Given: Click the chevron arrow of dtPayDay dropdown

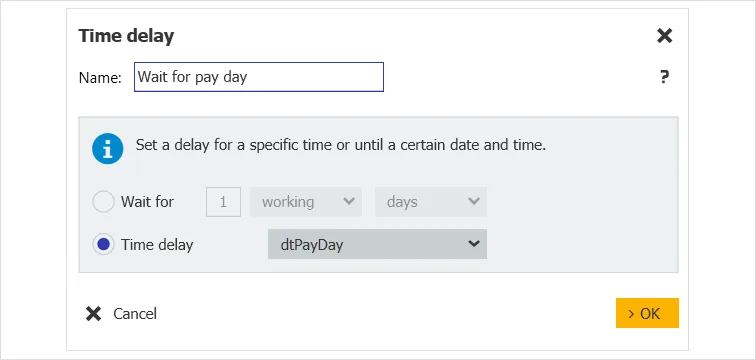Looking at the screenshot, I should (x=474, y=244).
